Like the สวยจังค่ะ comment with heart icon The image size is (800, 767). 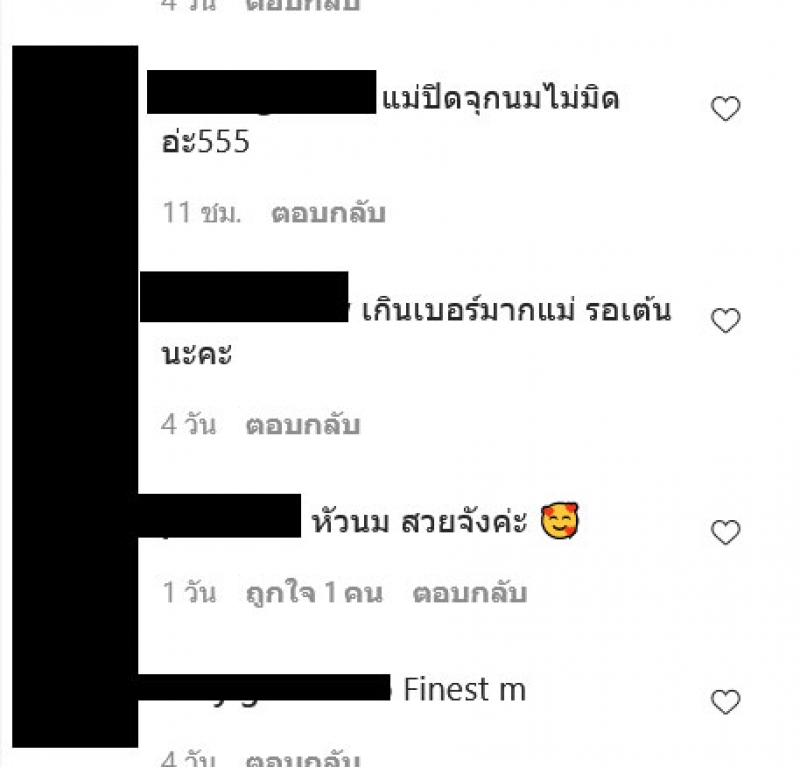[726, 532]
